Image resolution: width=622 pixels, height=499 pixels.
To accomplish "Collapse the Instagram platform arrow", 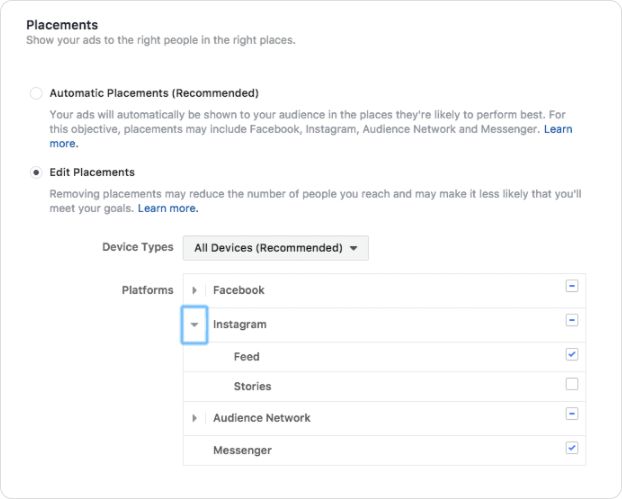I will pos(195,324).
